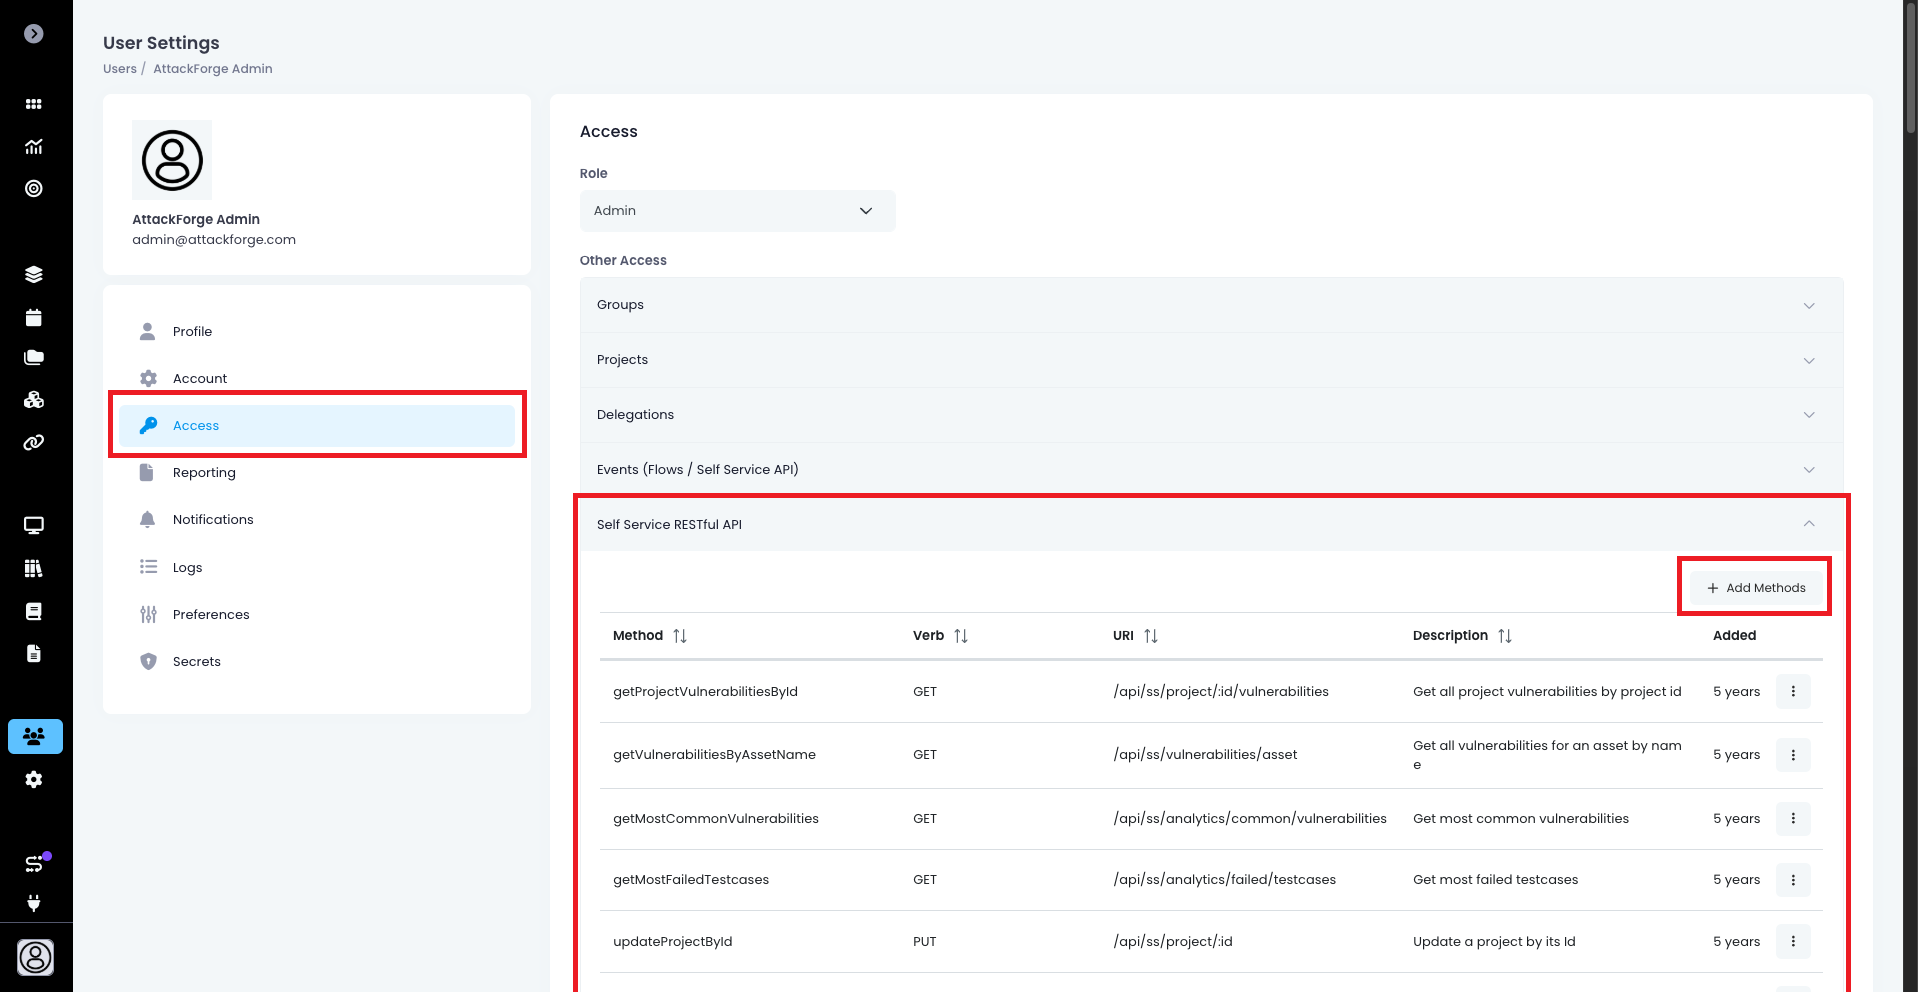Open the Role dropdown showing Admin
Screen dimensions: 1918x992
[x=737, y=211]
